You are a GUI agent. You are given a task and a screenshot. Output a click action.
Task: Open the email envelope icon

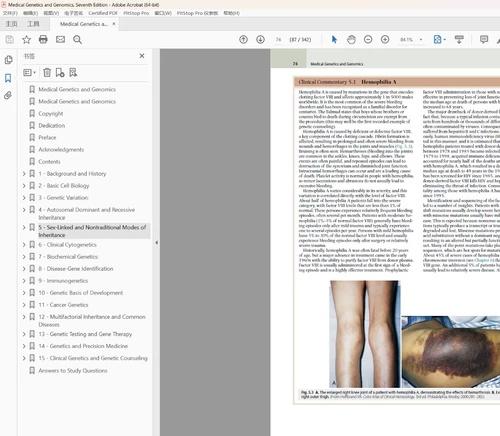tap(60, 39)
